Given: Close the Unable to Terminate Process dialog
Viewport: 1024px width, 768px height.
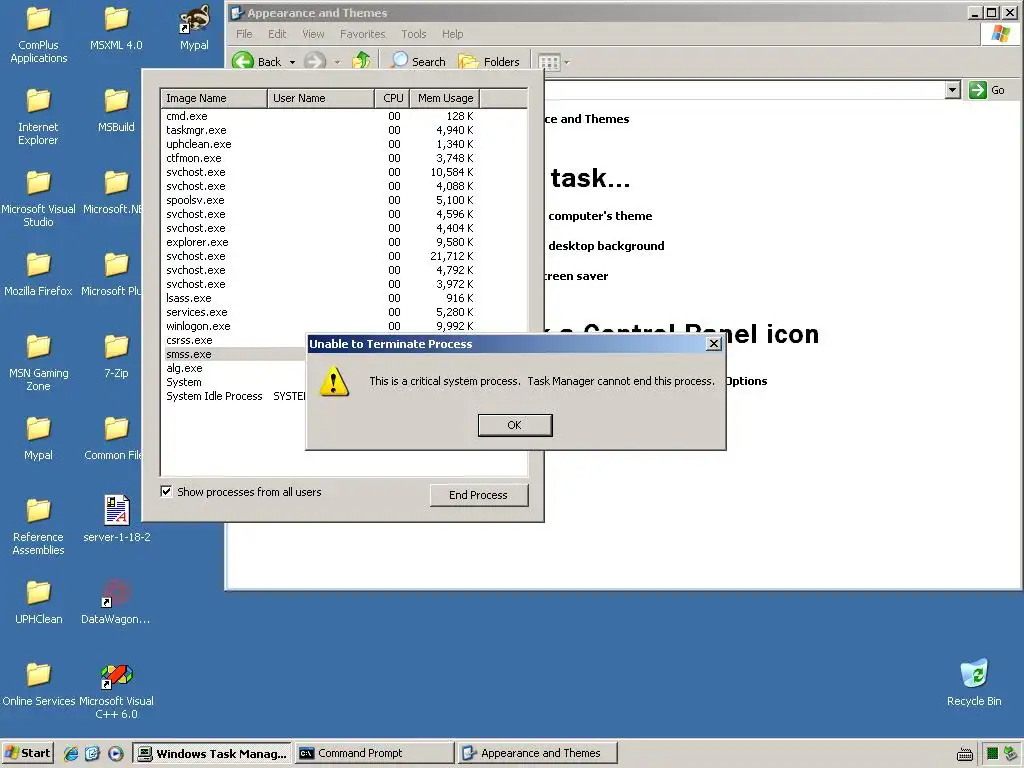Looking at the screenshot, I should pos(714,344).
